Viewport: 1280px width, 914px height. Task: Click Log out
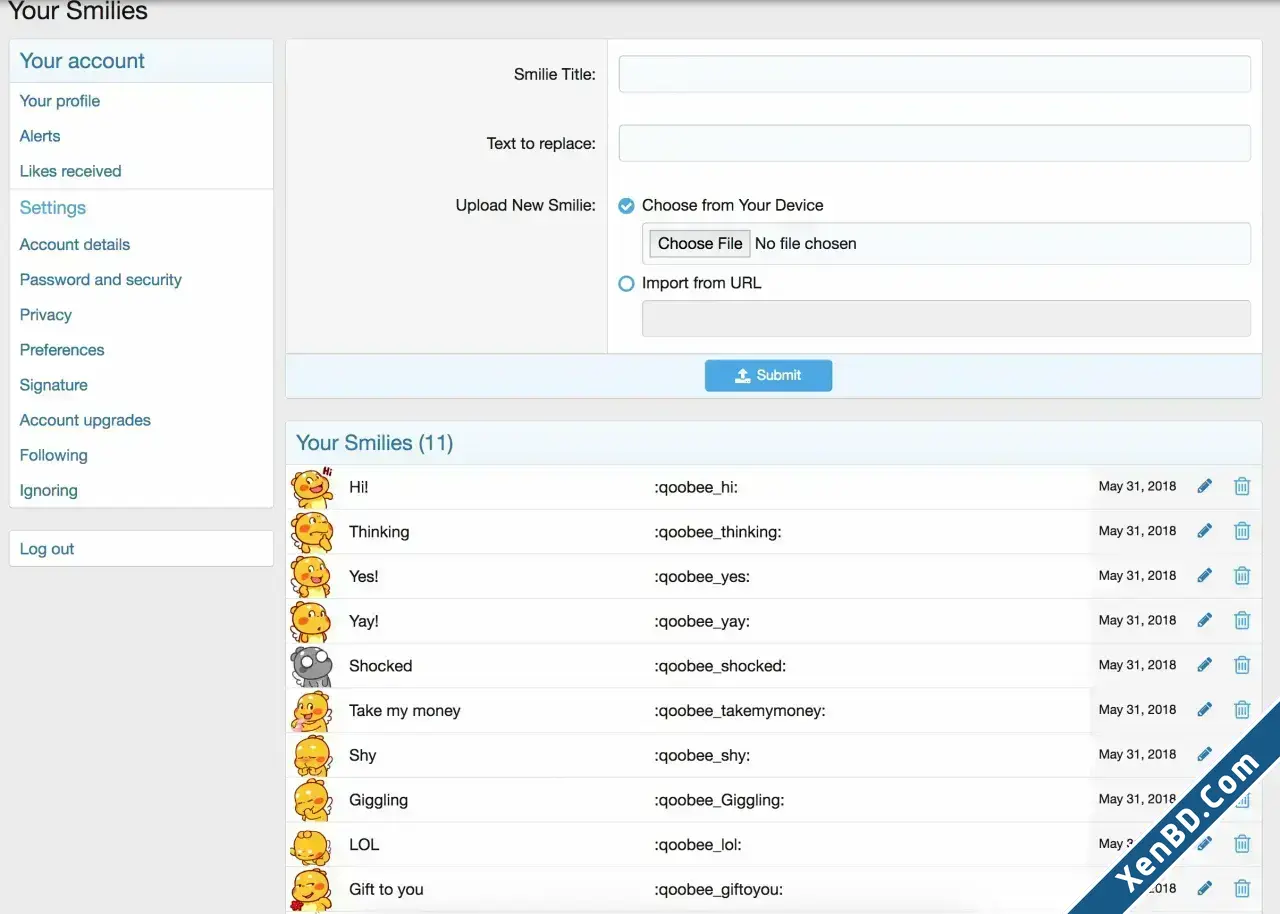[x=47, y=549]
